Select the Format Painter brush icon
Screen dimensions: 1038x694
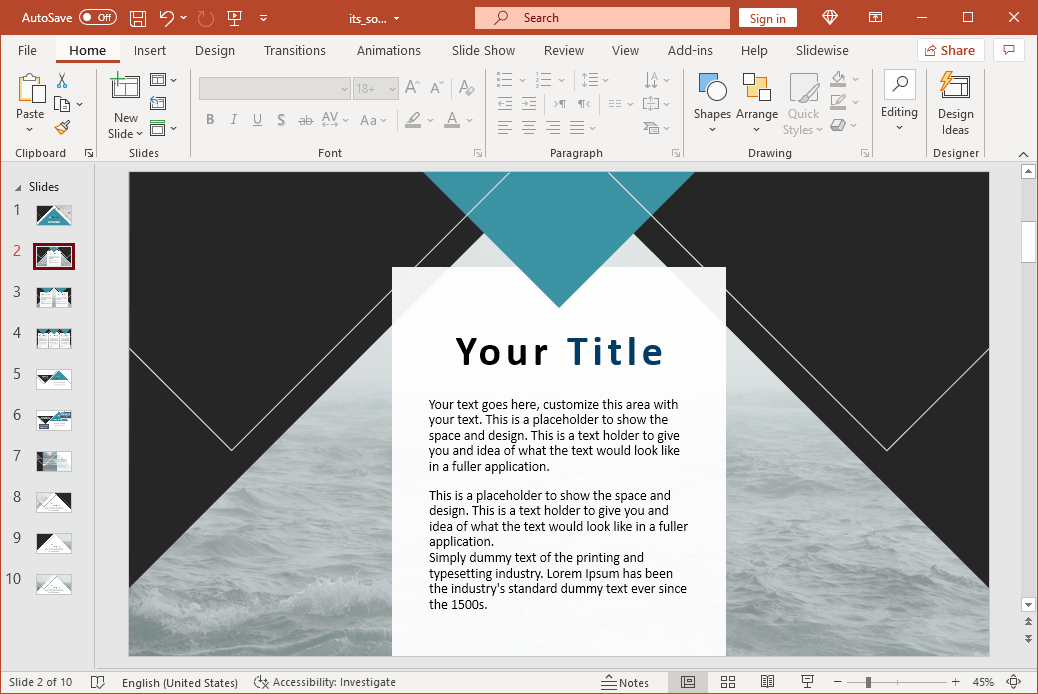(x=62, y=128)
